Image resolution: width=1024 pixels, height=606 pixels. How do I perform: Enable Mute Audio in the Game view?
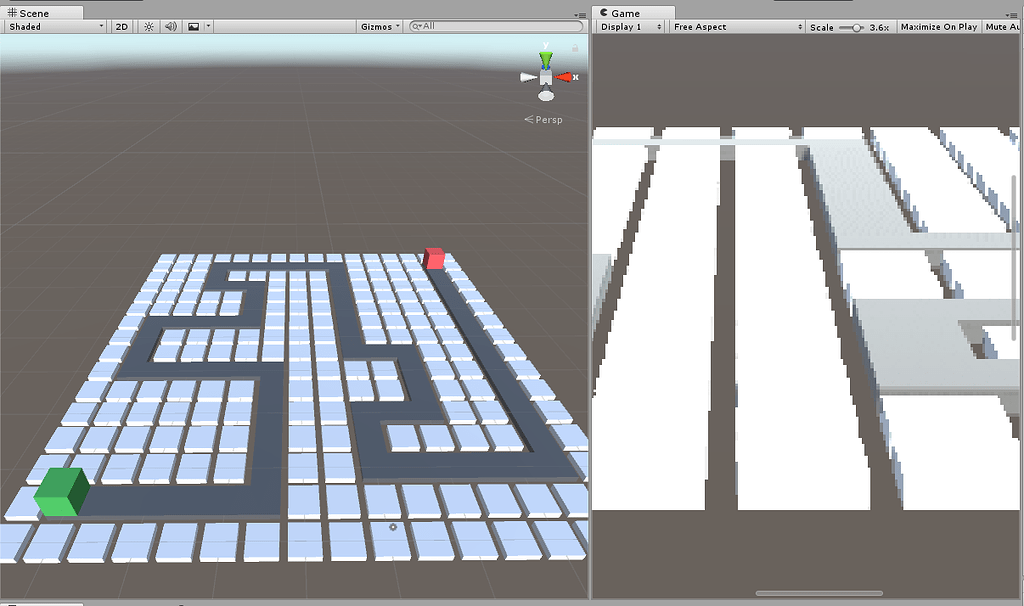[x=1005, y=26]
